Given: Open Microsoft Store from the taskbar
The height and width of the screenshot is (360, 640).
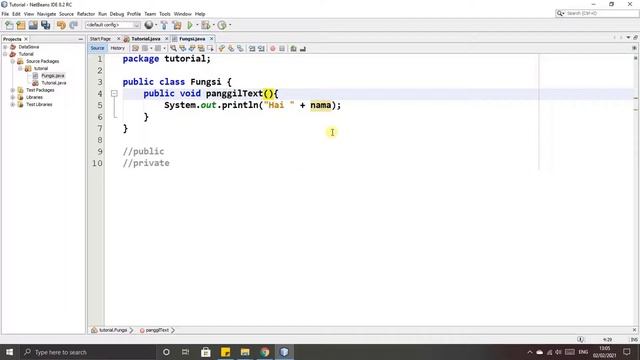Looking at the screenshot, I should [x=206, y=352].
